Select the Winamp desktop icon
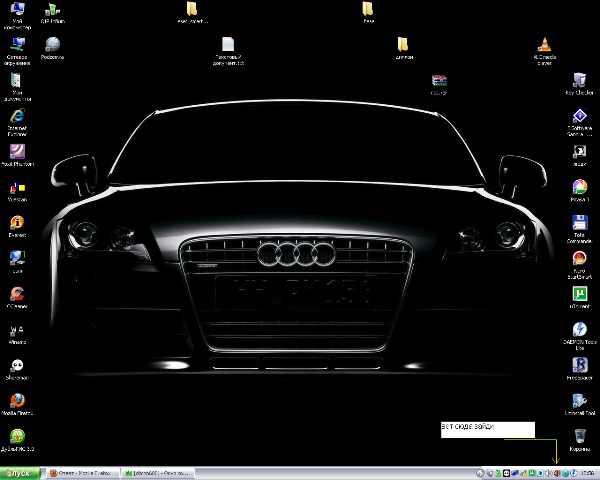Screen dimensions: 600x480 click(17, 333)
